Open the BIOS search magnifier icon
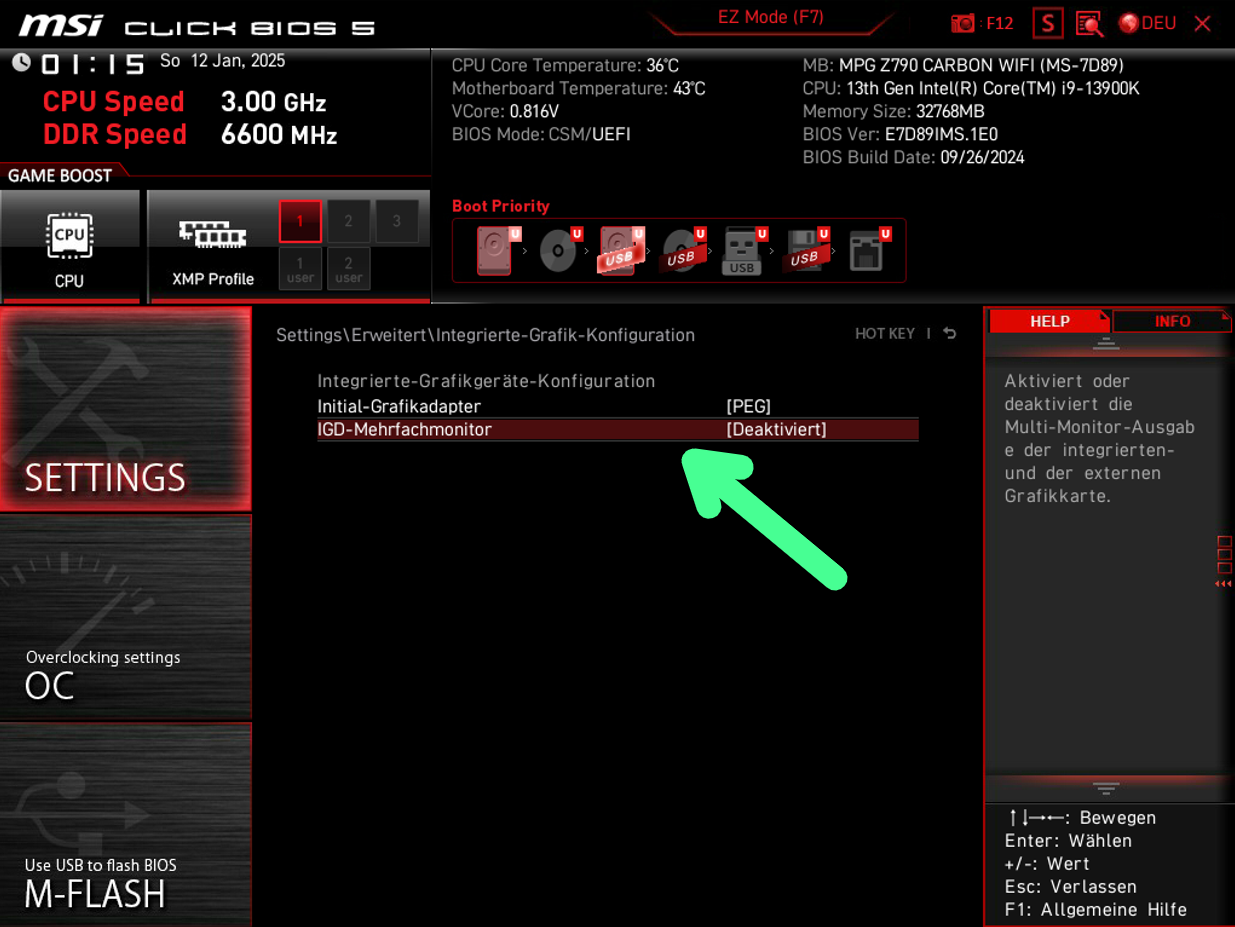1235x927 pixels. pos(1089,23)
